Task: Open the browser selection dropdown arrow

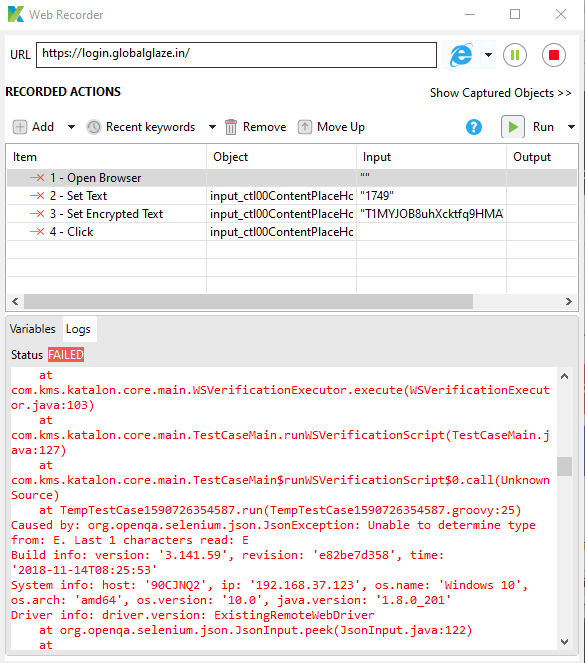Action: [x=488, y=55]
